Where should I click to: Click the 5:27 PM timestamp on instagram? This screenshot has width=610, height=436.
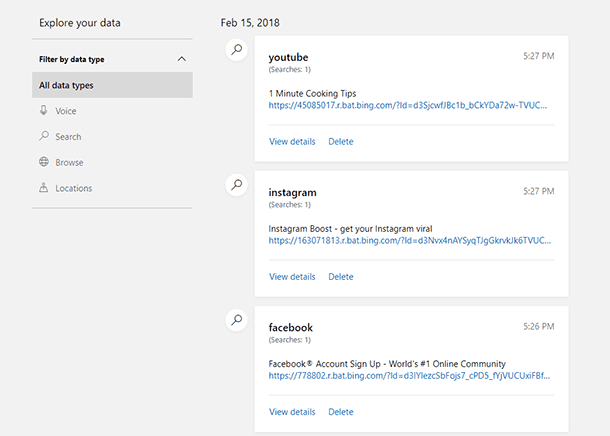click(539, 191)
